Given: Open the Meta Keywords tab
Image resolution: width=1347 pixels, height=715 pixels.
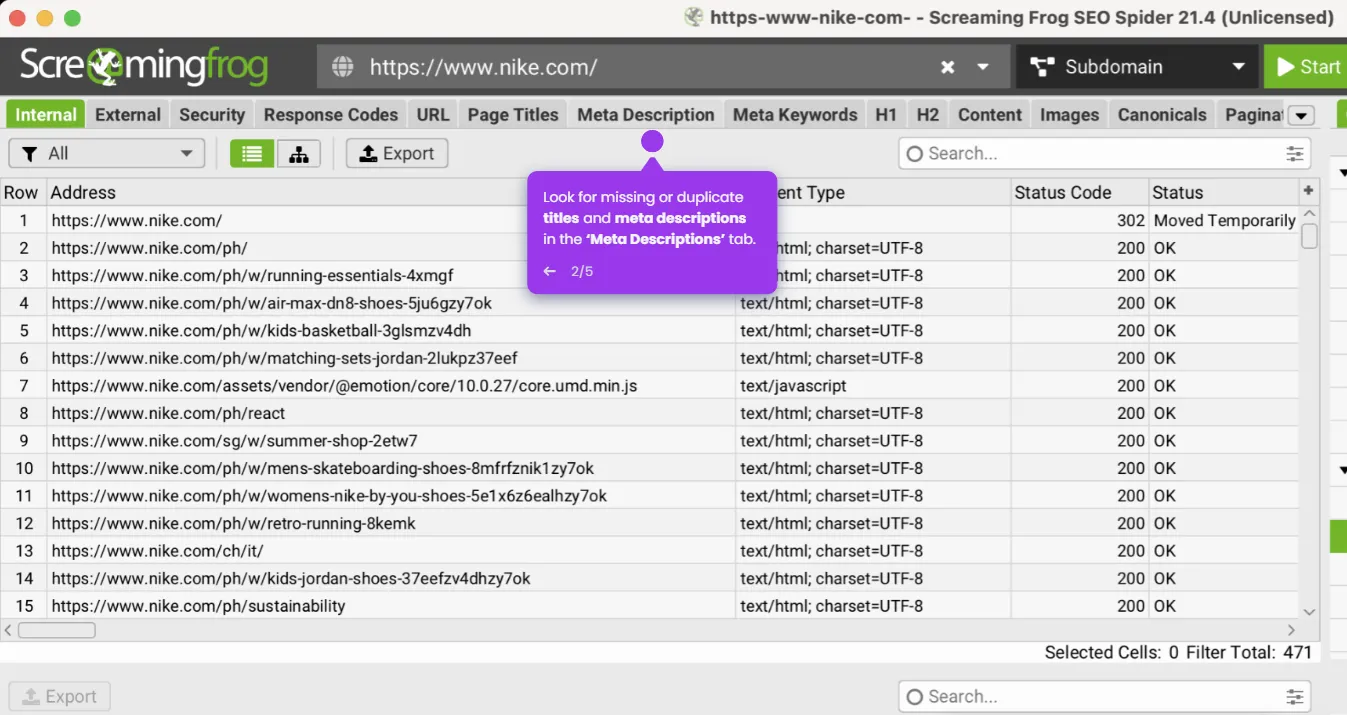Looking at the screenshot, I should pyautogui.click(x=795, y=114).
